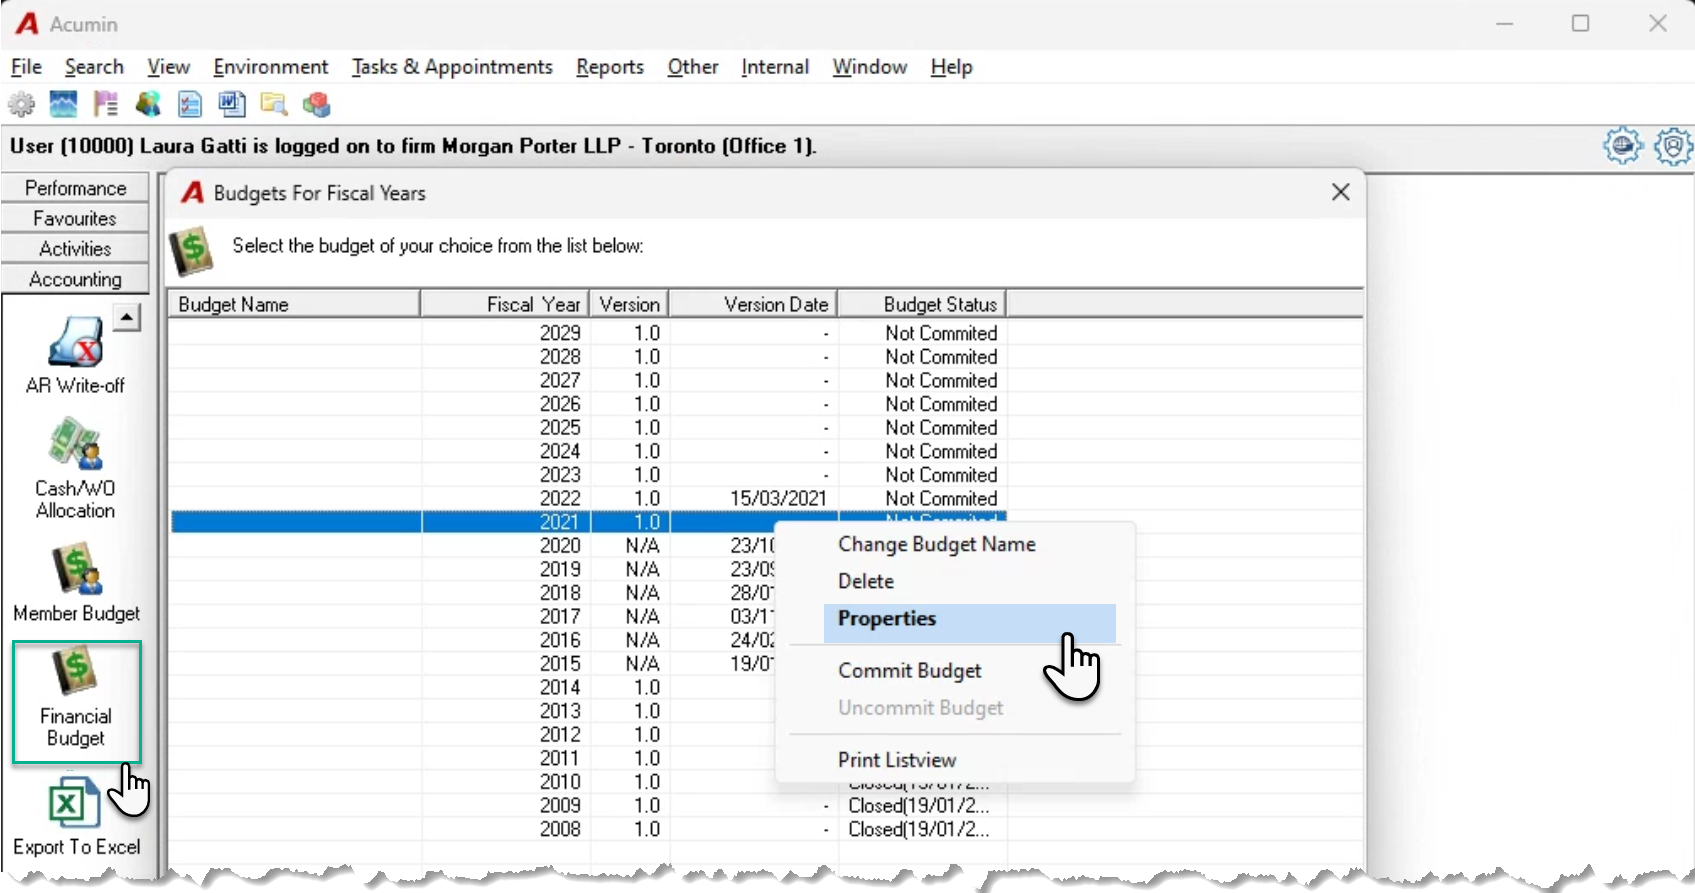This screenshot has width=1695, height=893.
Task: Open the Member Budget sidebar icon
Action: (76, 583)
